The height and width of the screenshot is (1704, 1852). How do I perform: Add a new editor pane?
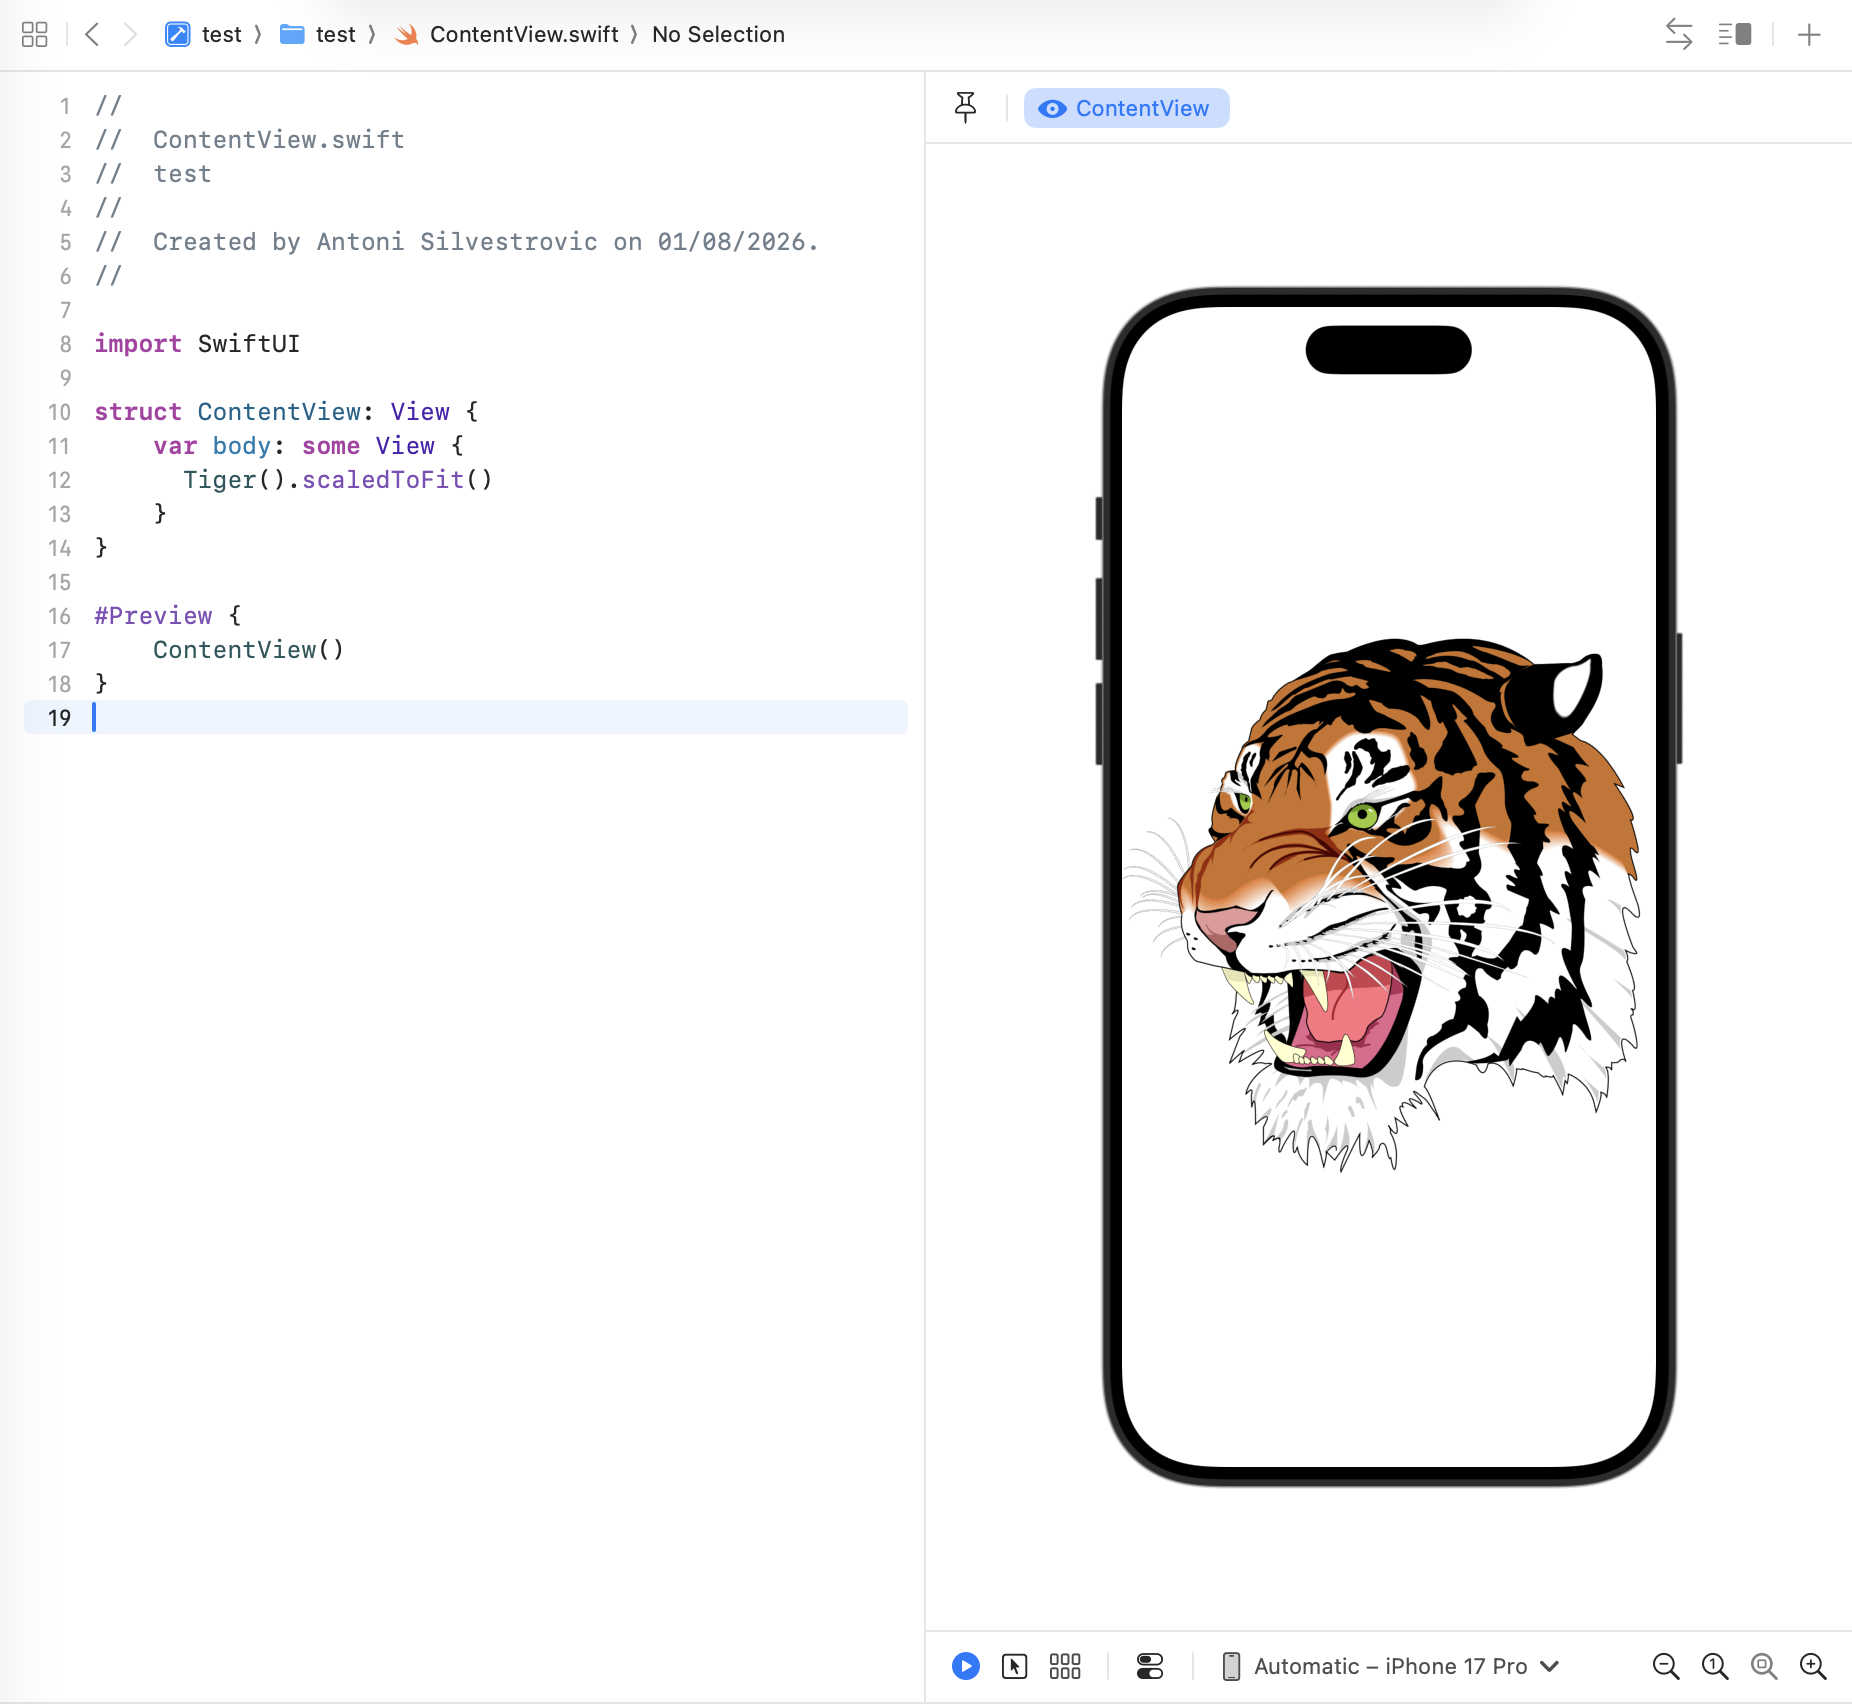tap(1809, 35)
